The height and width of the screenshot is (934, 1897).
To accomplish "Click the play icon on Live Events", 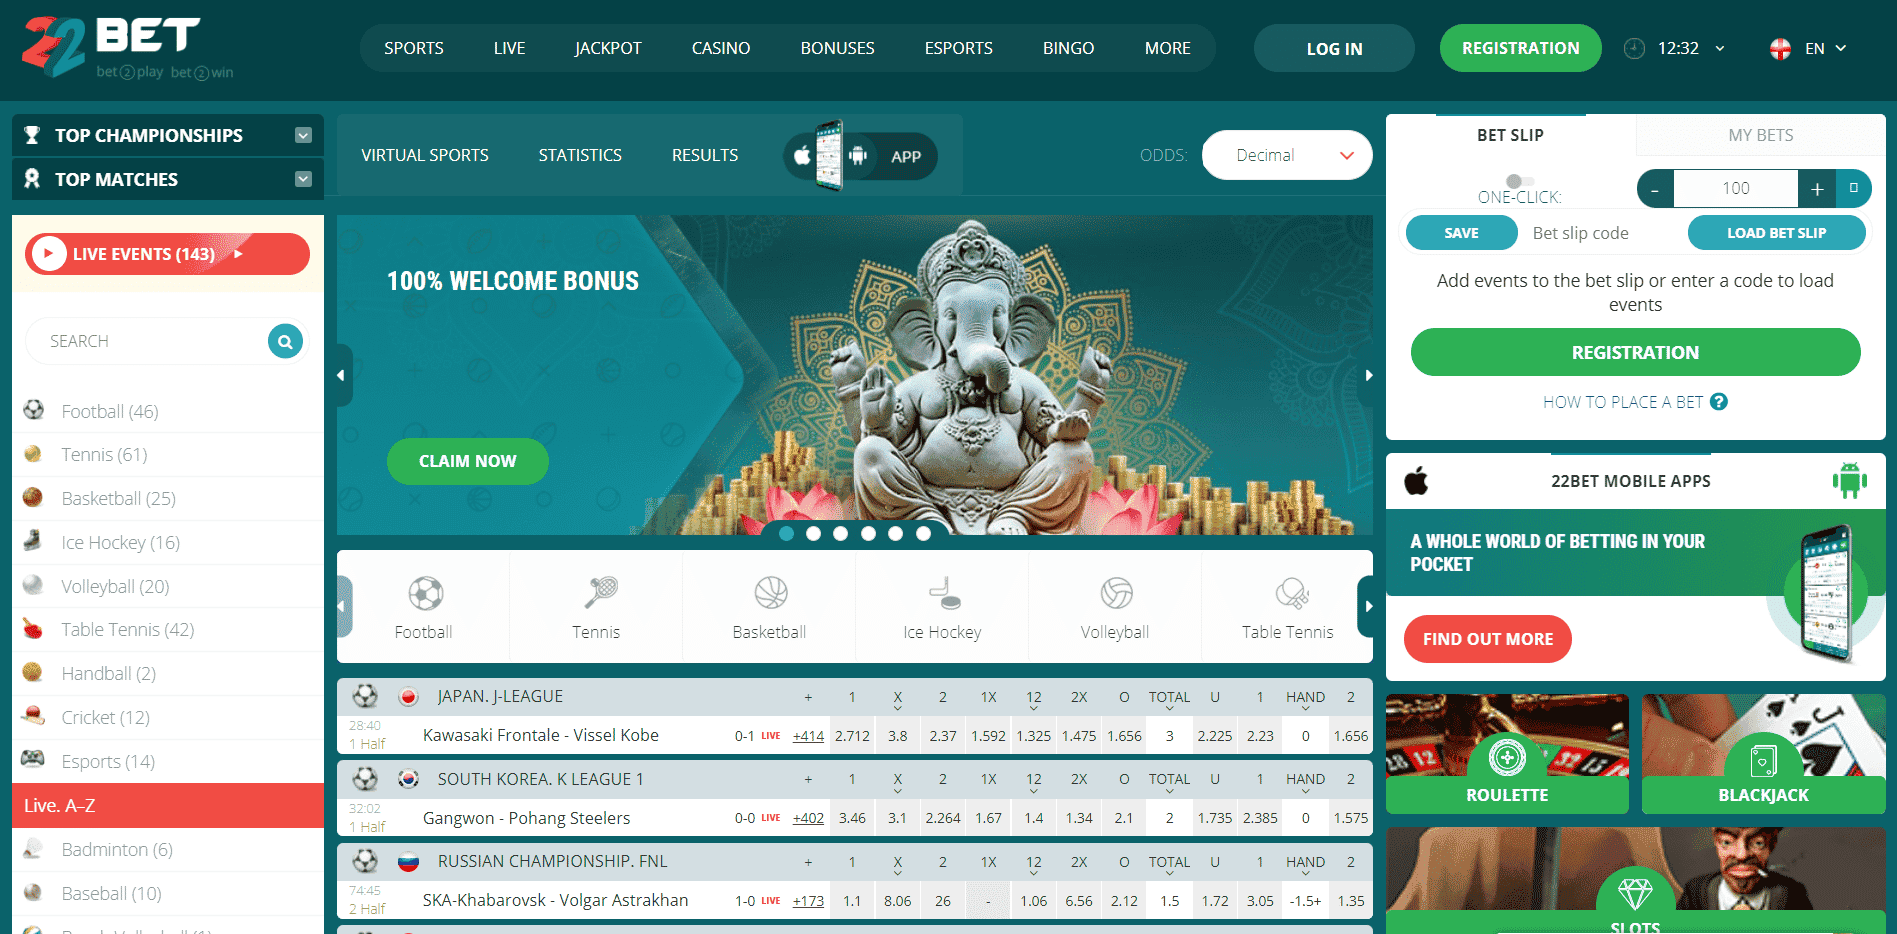I will (49, 254).
